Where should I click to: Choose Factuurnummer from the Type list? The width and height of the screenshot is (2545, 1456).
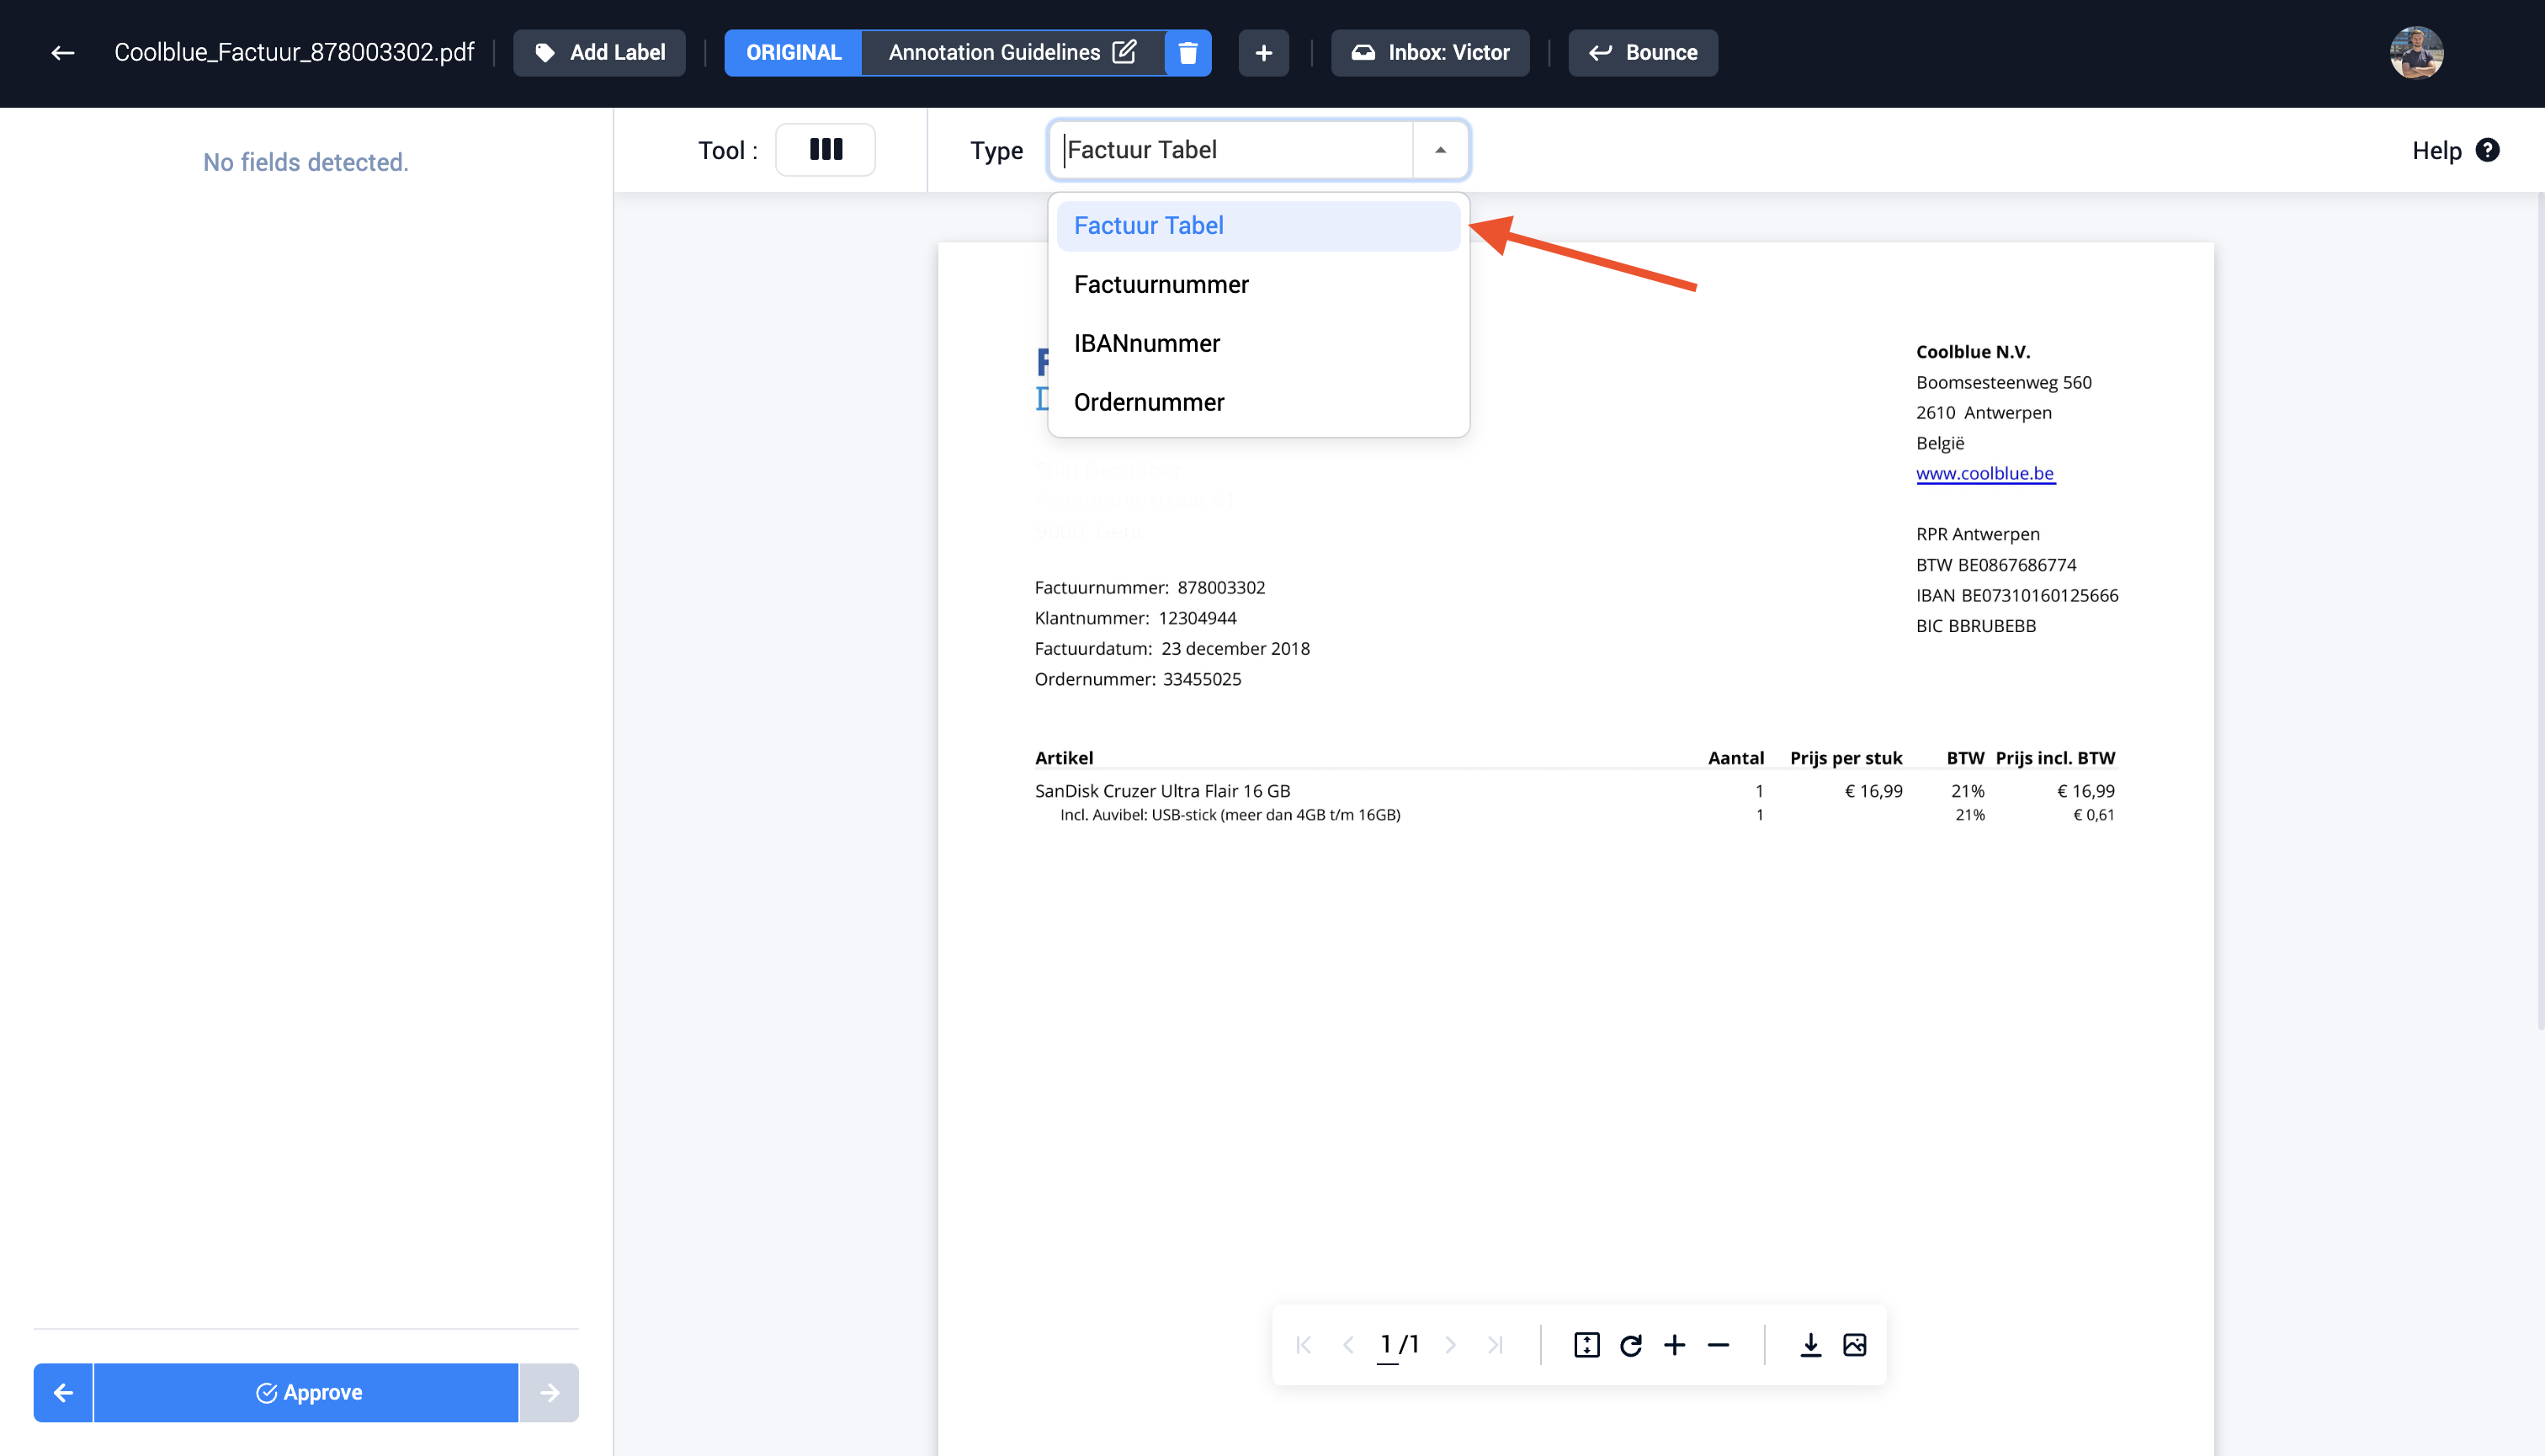tap(1160, 285)
